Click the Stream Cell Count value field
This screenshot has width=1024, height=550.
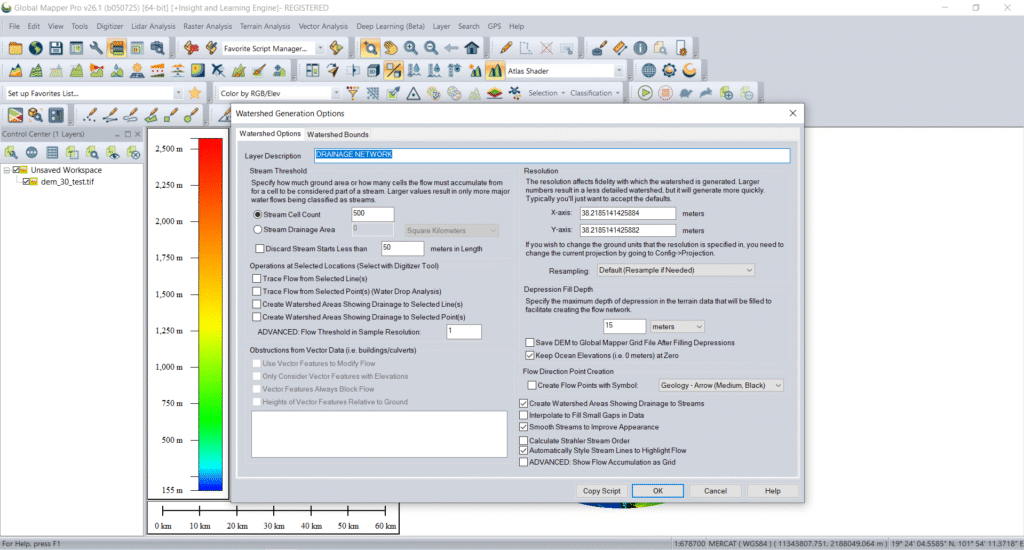click(372, 214)
